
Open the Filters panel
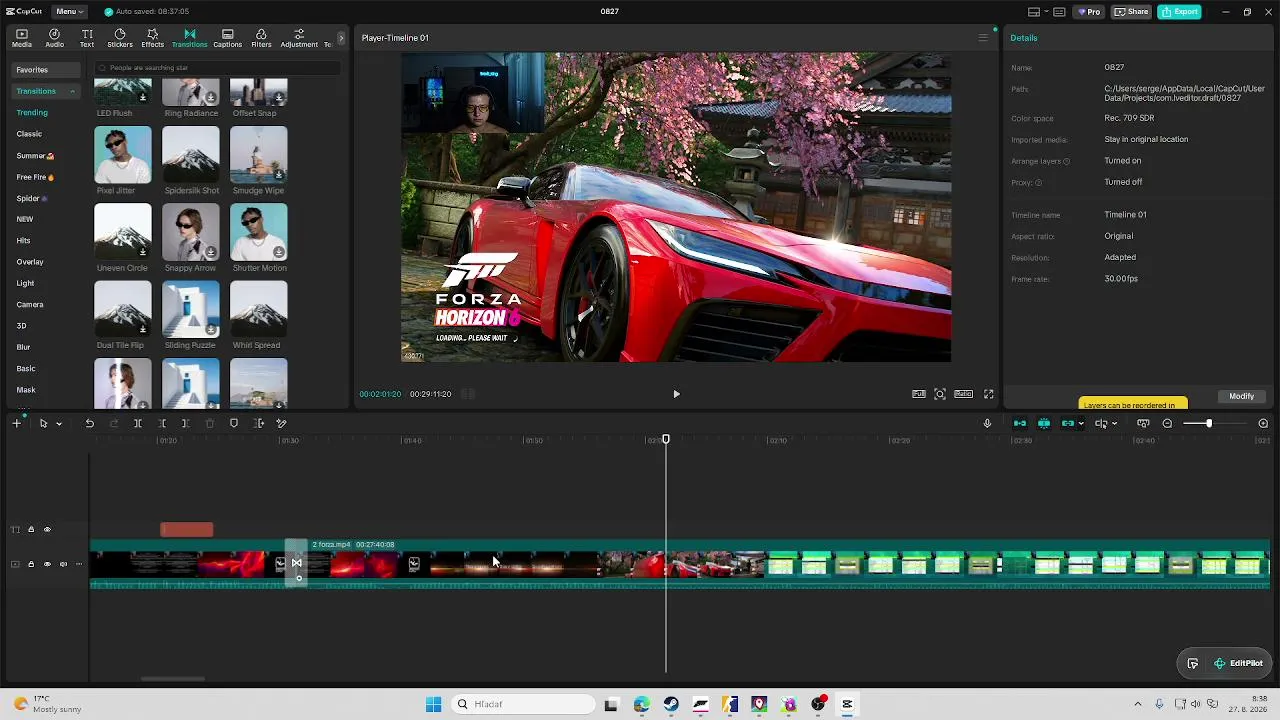pyautogui.click(x=261, y=38)
